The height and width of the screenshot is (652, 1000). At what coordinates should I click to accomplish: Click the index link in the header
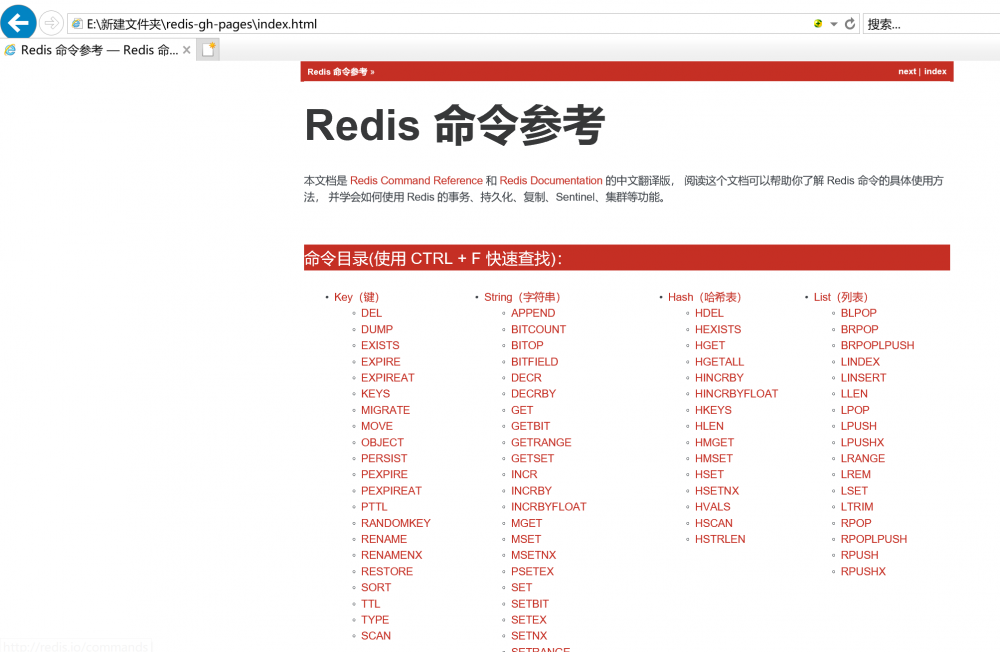tap(935, 71)
